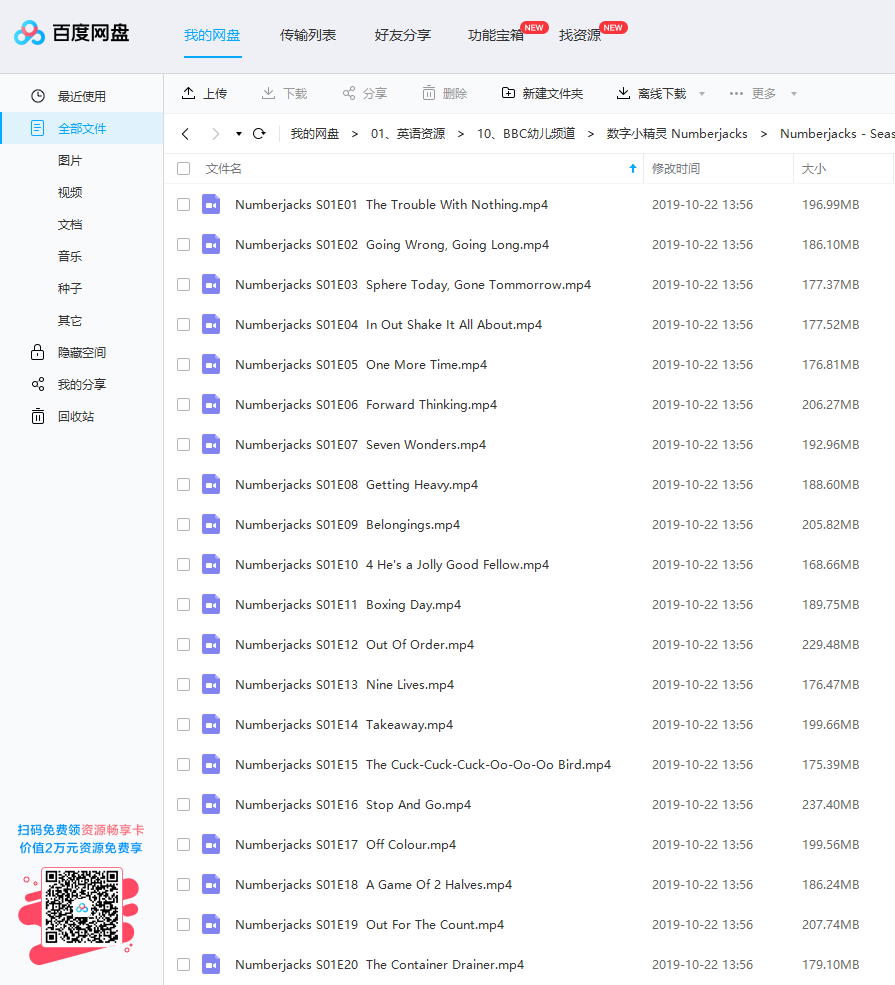This screenshot has height=985, width=895.
Task: Sort by the 大小 column header
Action: (x=814, y=168)
